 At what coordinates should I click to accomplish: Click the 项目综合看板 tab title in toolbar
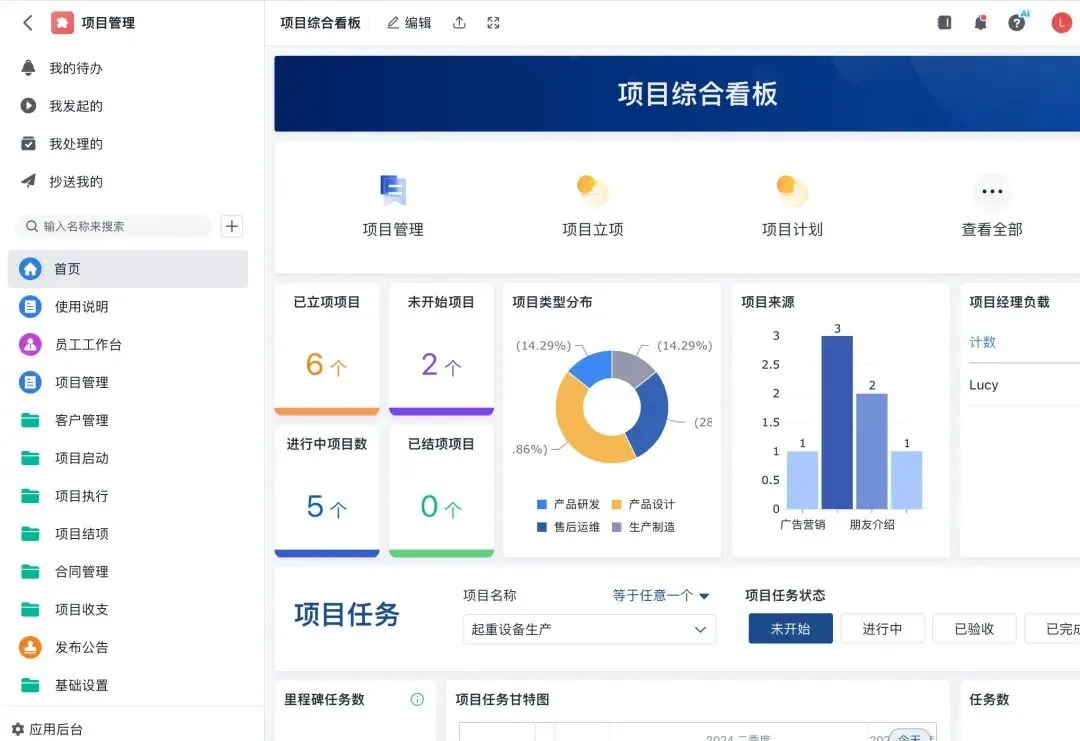pyautogui.click(x=320, y=23)
